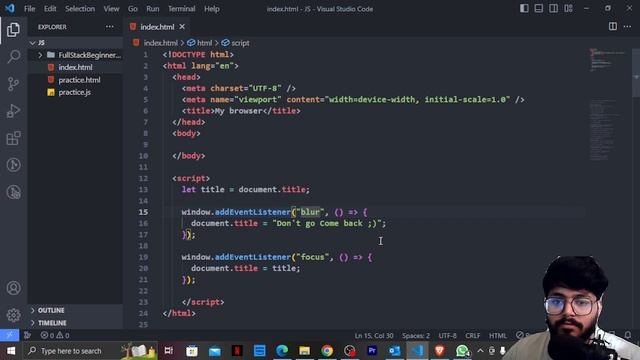Open editor More Actions ellipsis

pos(627,27)
